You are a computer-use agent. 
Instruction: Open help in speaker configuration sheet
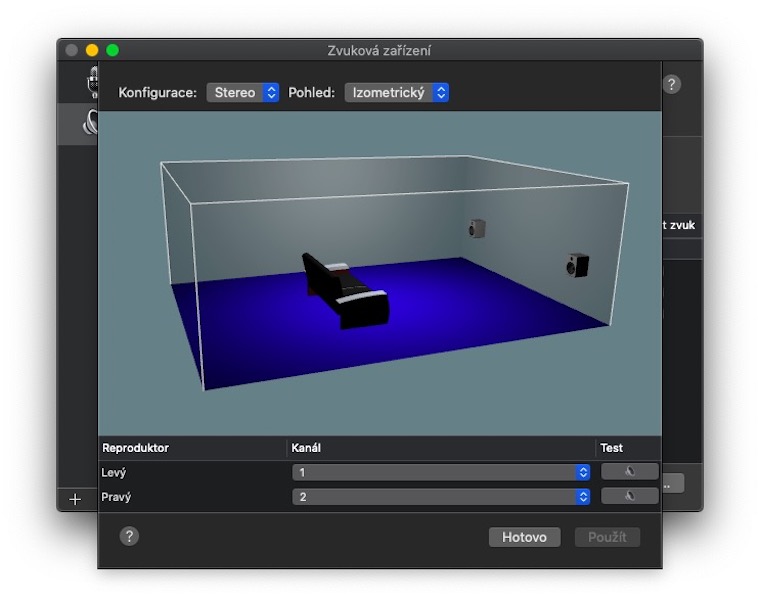click(x=129, y=536)
